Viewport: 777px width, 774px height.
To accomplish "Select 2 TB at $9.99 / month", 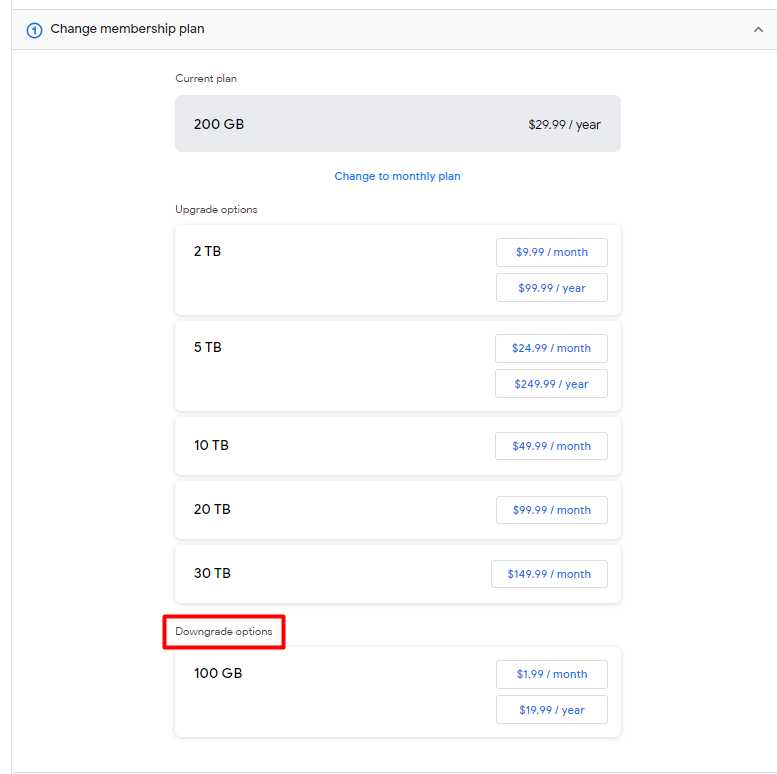I will [552, 252].
